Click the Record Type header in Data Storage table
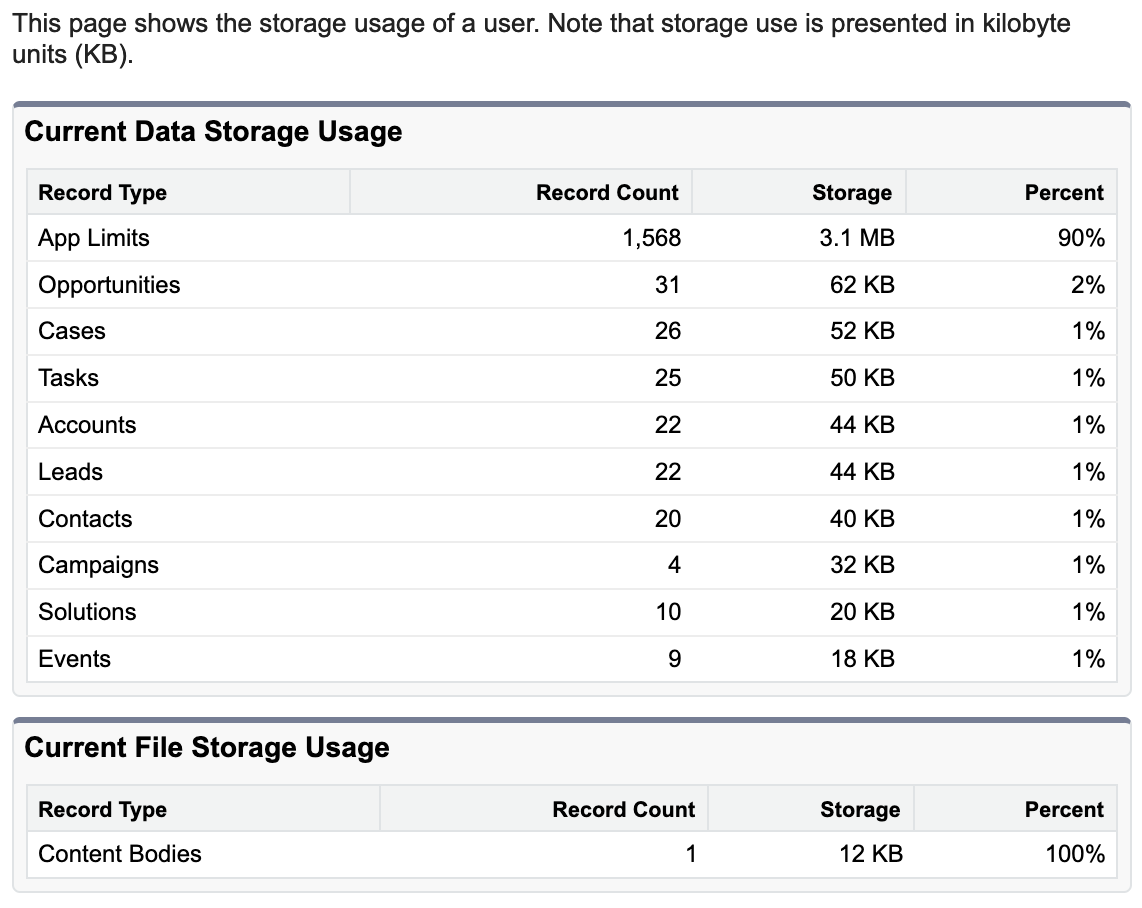Screen dimensions: 1142x908 tap(102, 193)
